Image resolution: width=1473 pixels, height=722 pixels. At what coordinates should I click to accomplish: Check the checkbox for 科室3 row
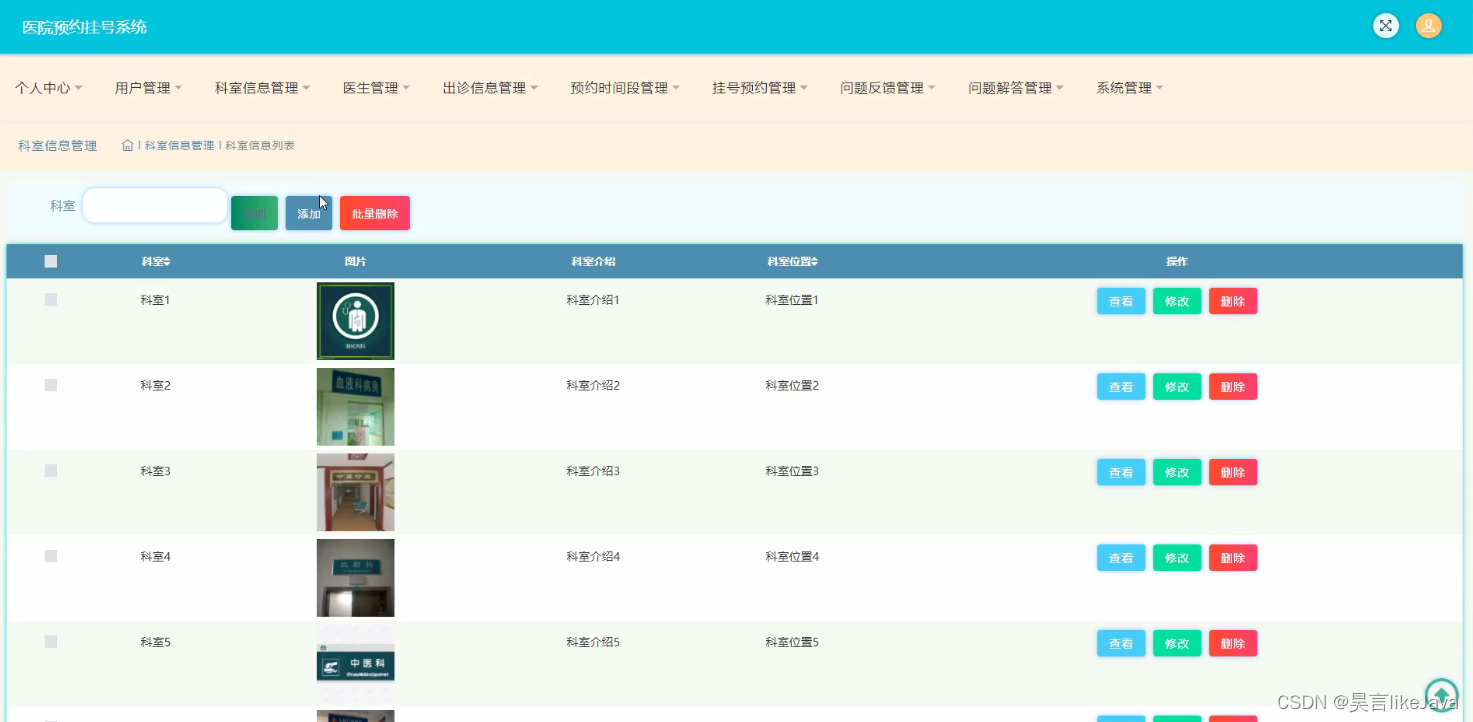tap(51, 470)
